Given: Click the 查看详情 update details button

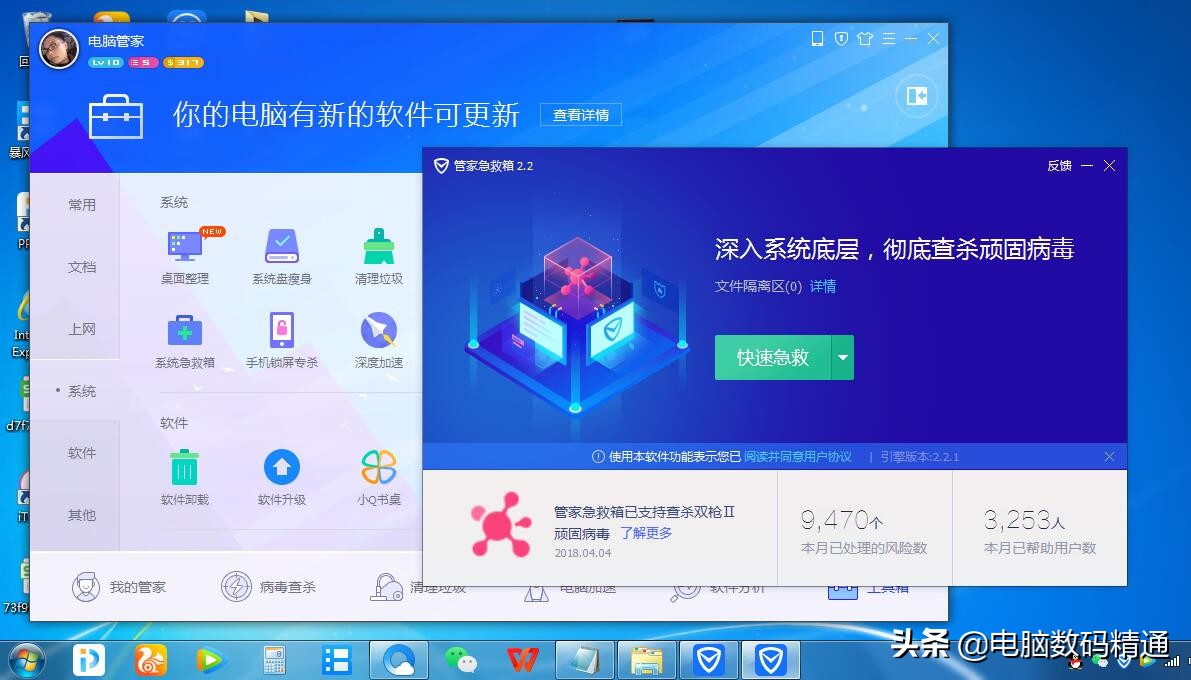Looking at the screenshot, I should (x=581, y=114).
